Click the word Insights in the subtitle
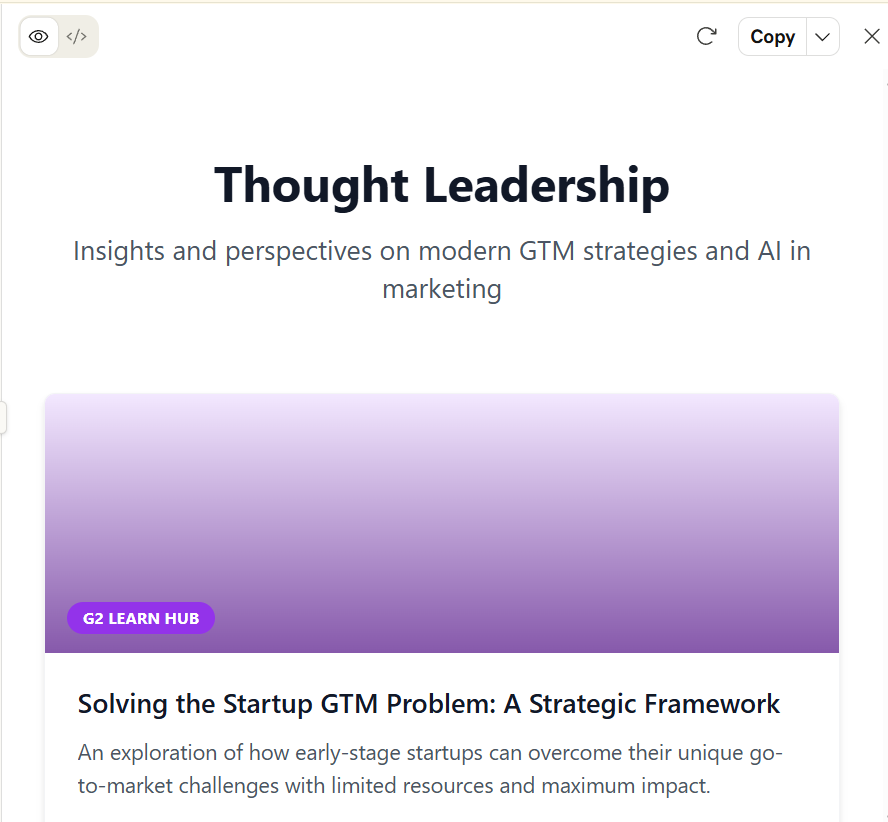This screenshot has width=888, height=822. [119, 251]
